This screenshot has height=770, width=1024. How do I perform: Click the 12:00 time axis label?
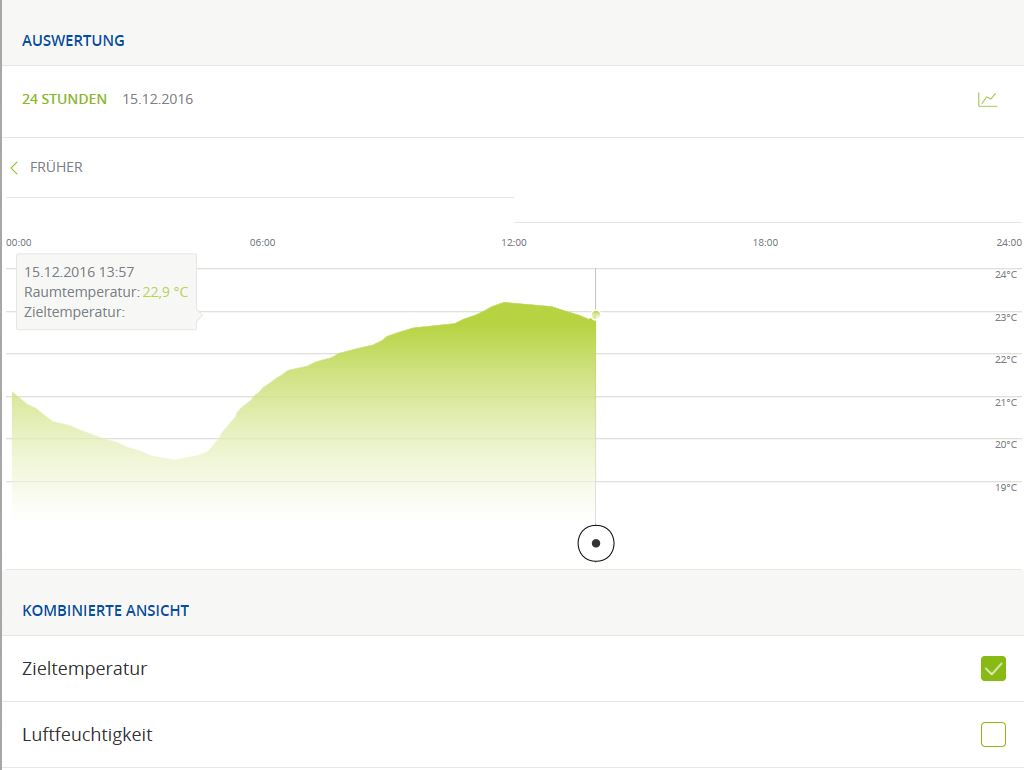[514, 242]
